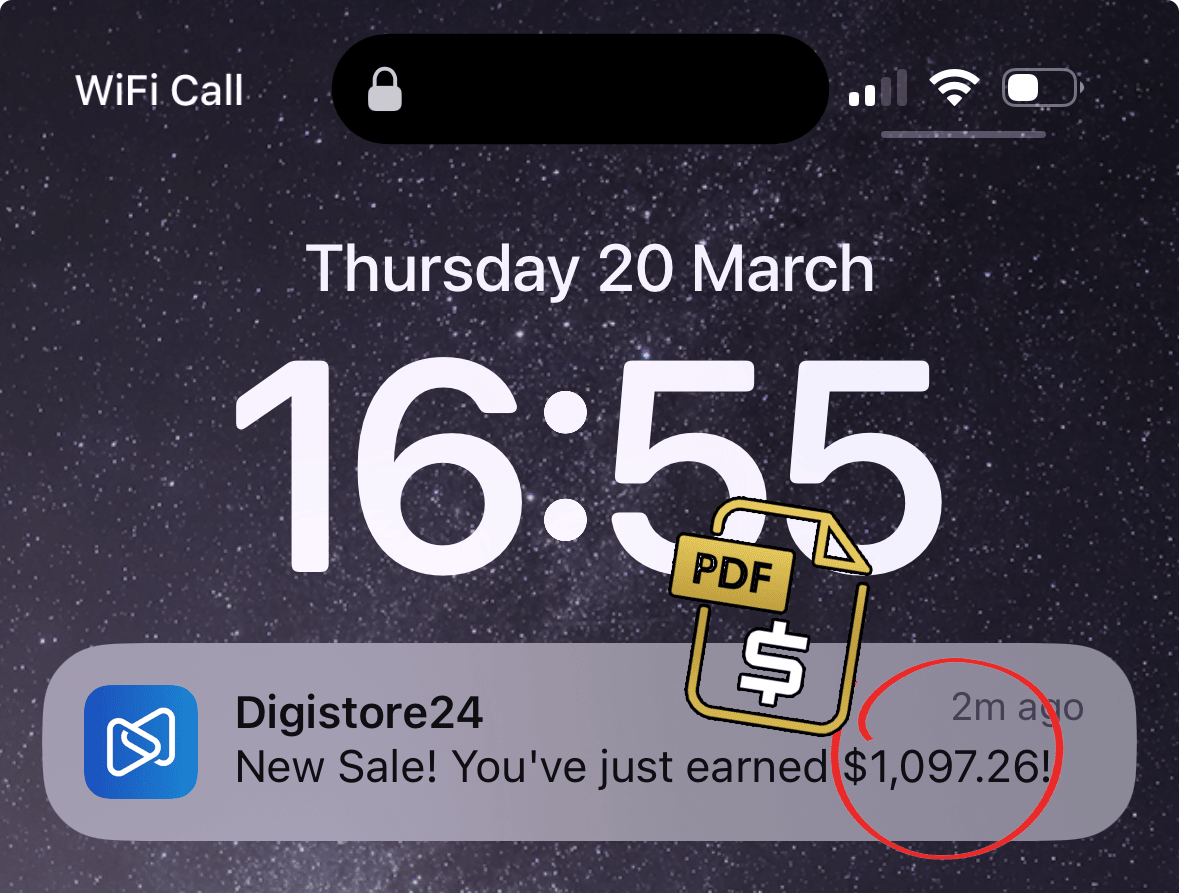Tap the Digistore24 app icon
The width and height of the screenshot is (1179, 893).
[x=141, y=741]
